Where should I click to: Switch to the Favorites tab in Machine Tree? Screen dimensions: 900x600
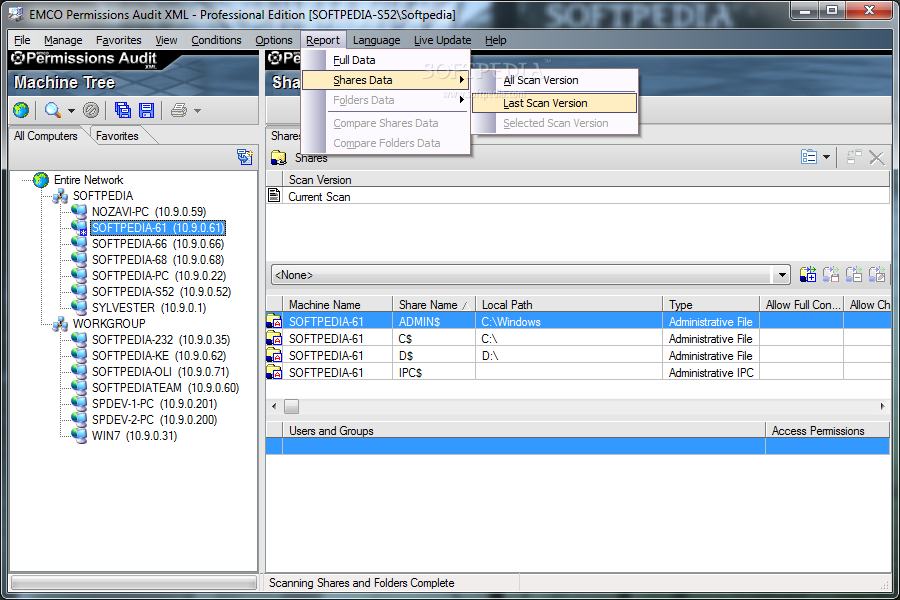[117, 136]
